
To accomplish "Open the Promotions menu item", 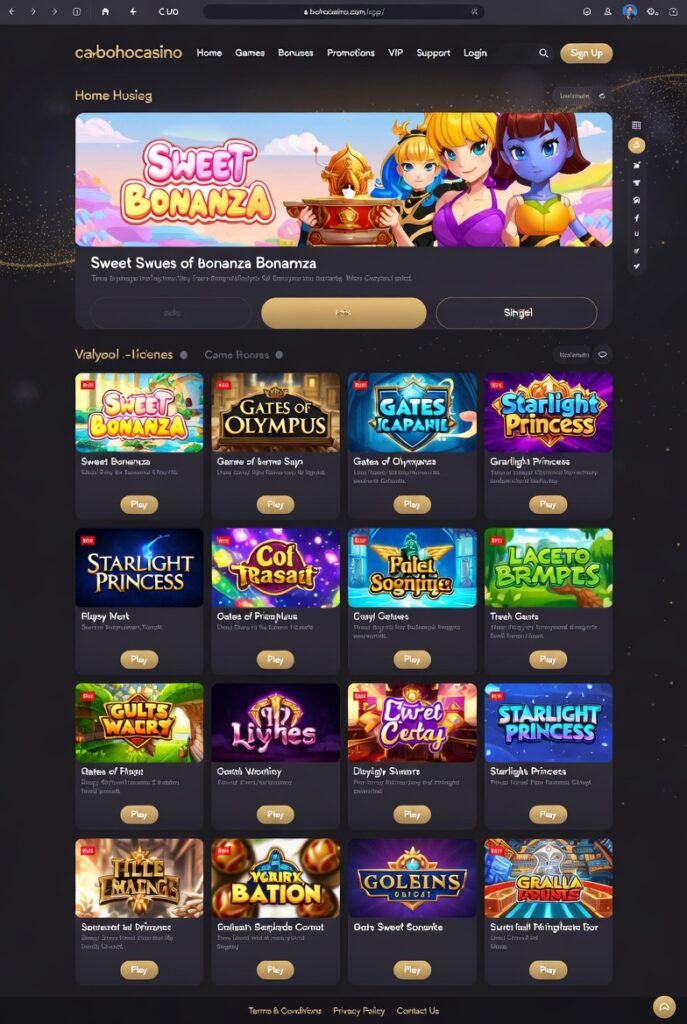I will [351, 53].
